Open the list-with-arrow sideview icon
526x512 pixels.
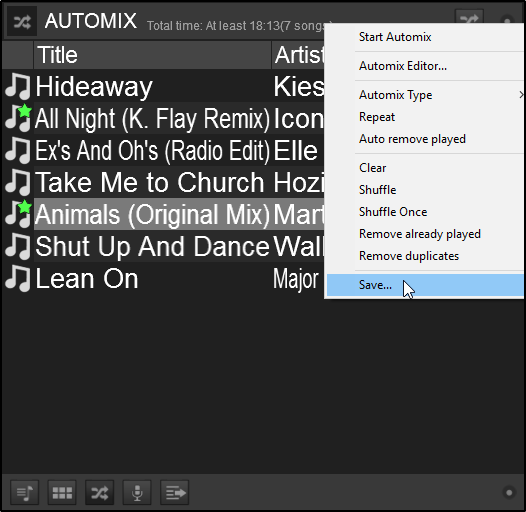pyautogui.click(x=175, y=493)
